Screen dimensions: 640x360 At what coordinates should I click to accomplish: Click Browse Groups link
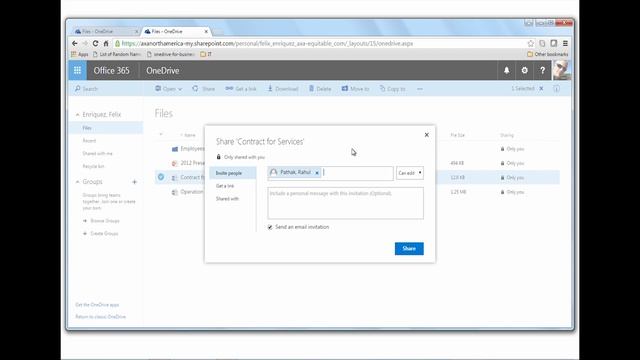click(104, 221)
